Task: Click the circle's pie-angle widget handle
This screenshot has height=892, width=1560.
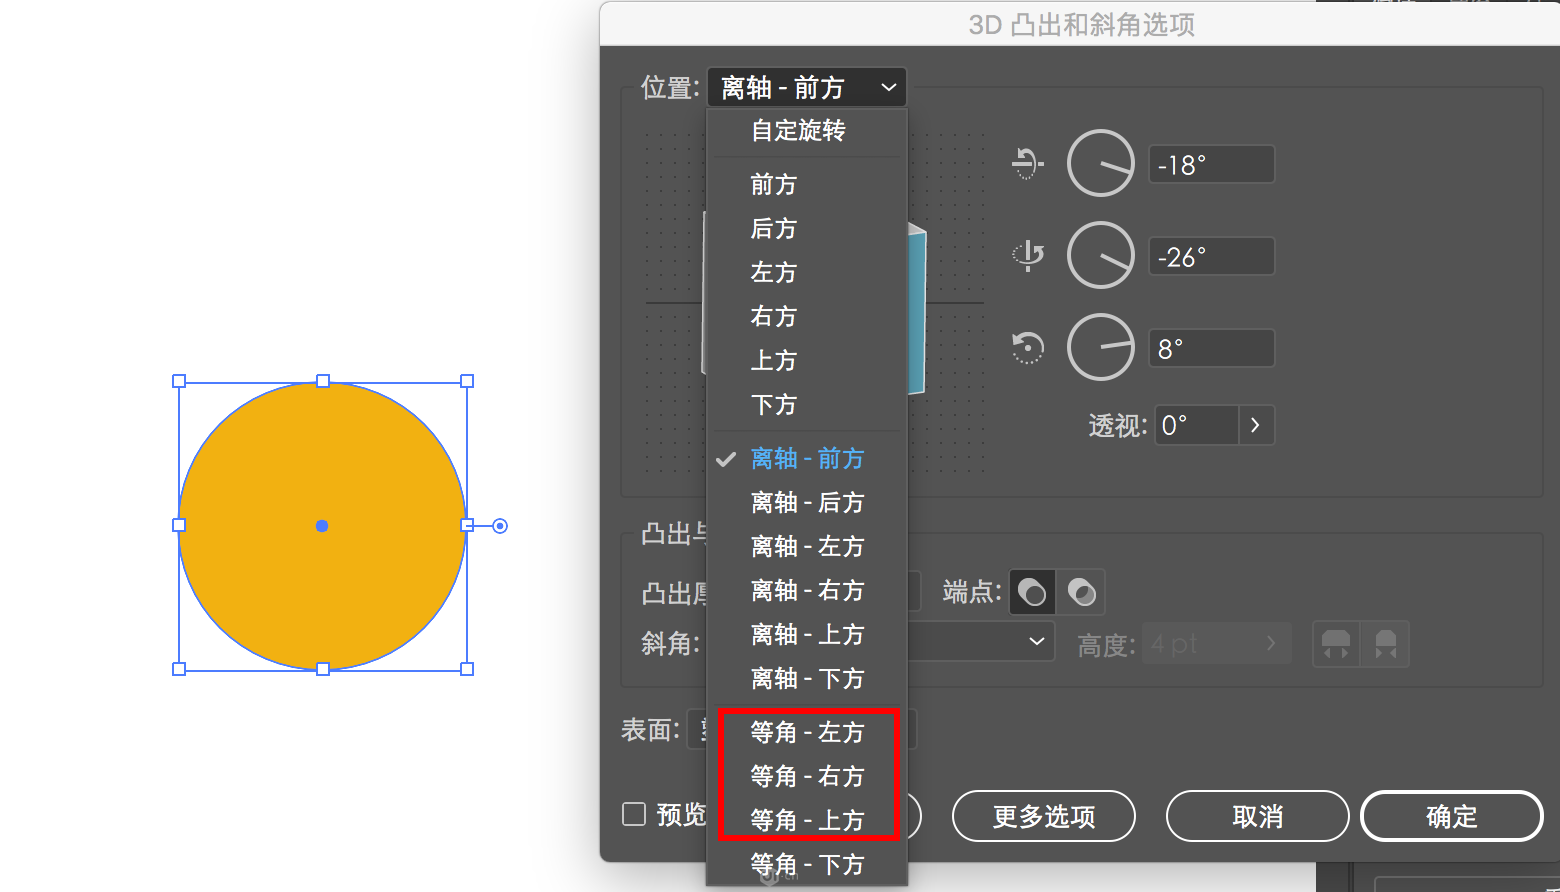Action: pos(500,526)
